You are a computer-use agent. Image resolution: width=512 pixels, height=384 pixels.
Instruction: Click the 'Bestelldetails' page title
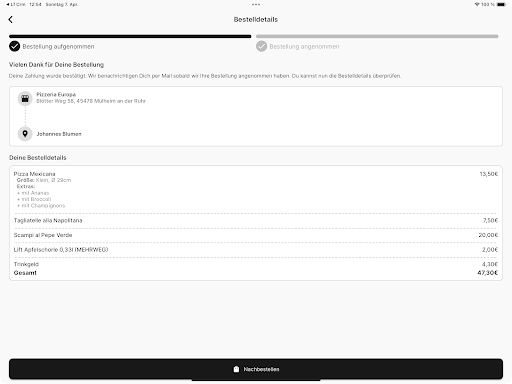pos(256,20)
